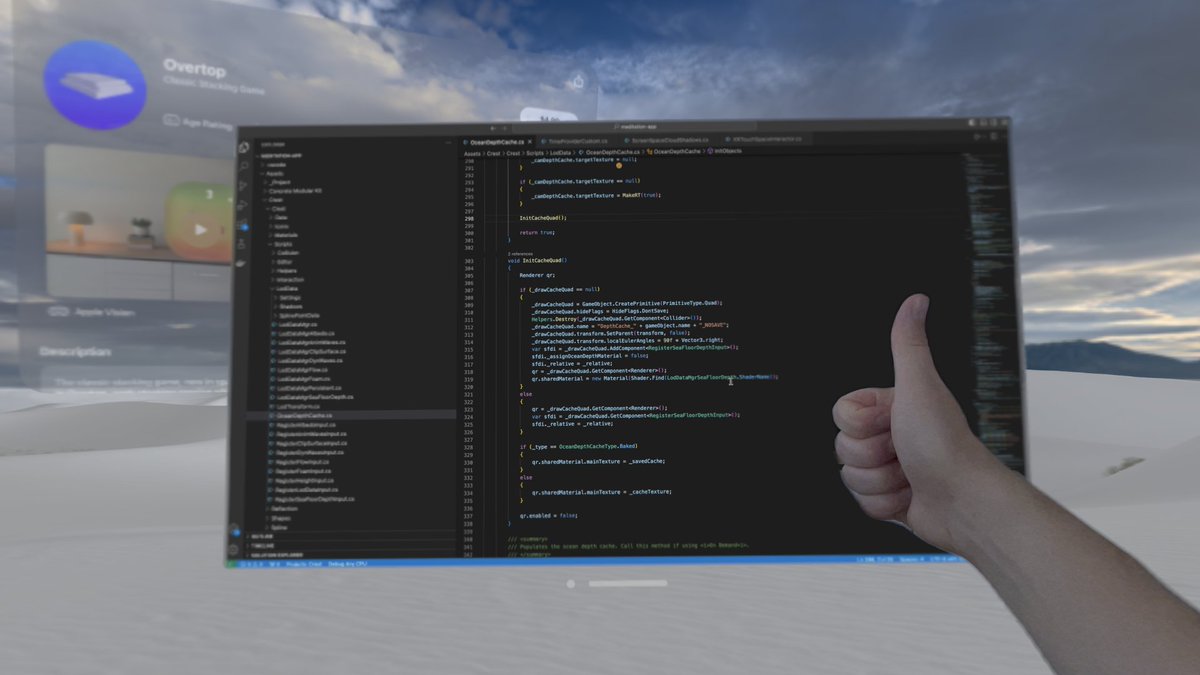Open LodDataMgrFlow.cs file

click(x=300, y=370)
